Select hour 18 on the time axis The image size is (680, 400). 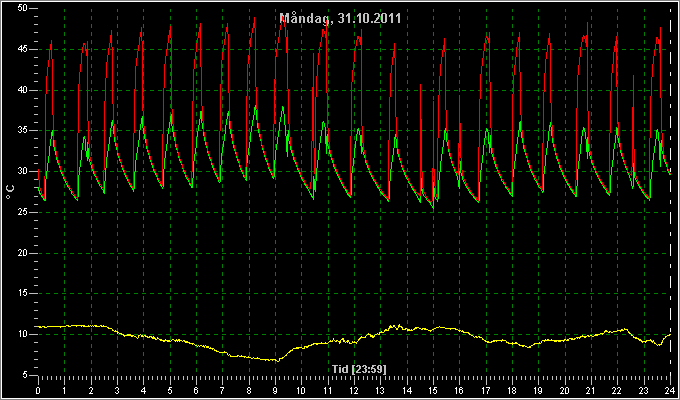pyautogui.click(x=512, y=390)
